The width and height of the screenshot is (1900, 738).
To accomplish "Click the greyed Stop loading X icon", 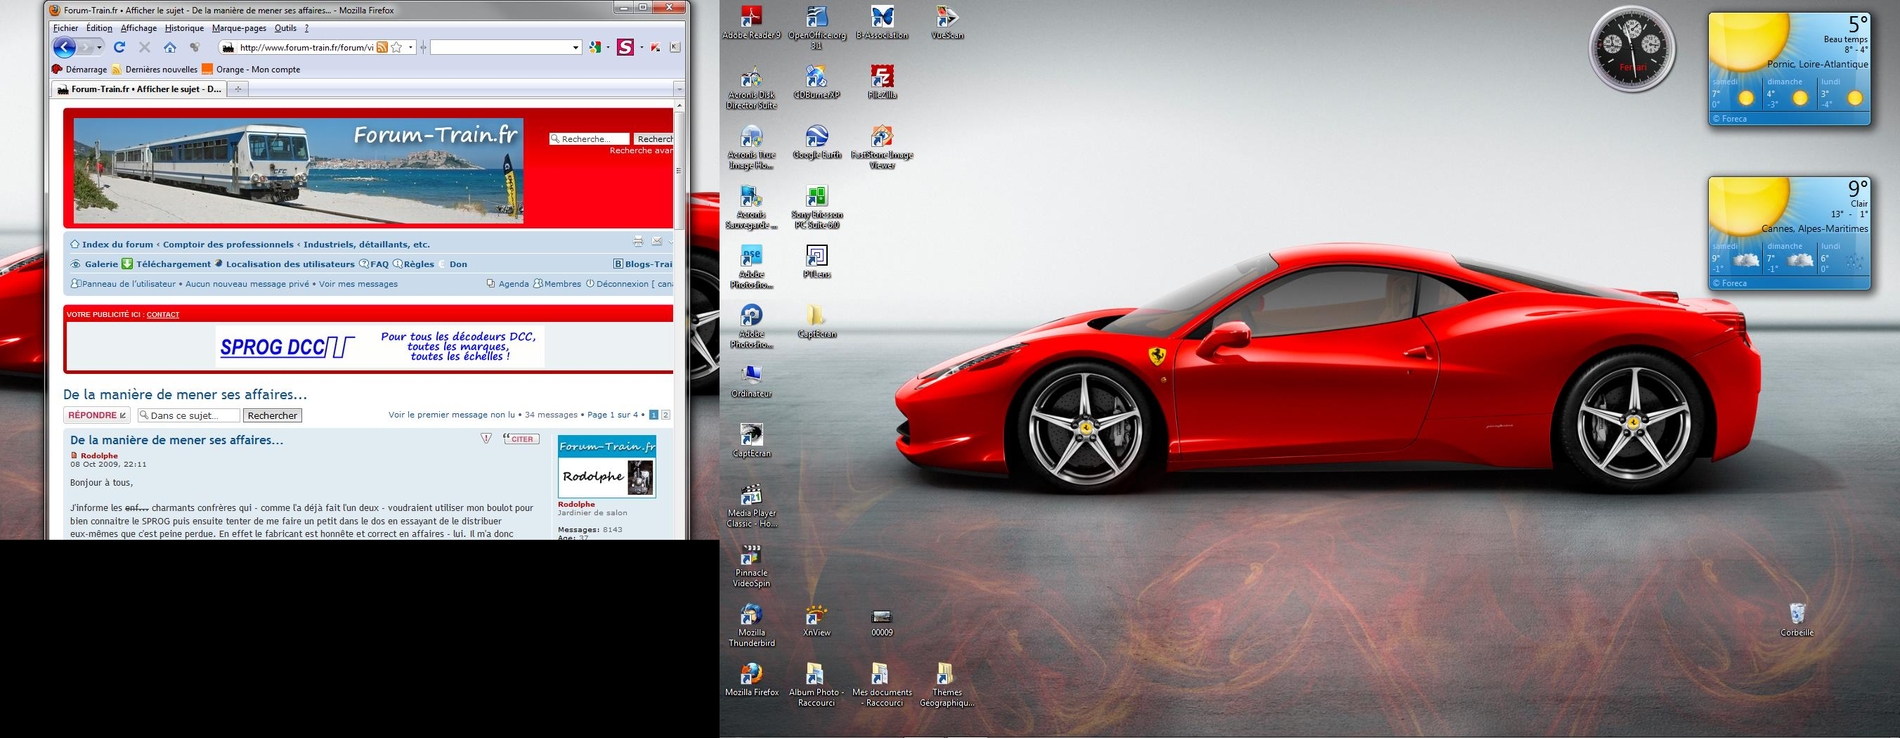I will 144,47.
